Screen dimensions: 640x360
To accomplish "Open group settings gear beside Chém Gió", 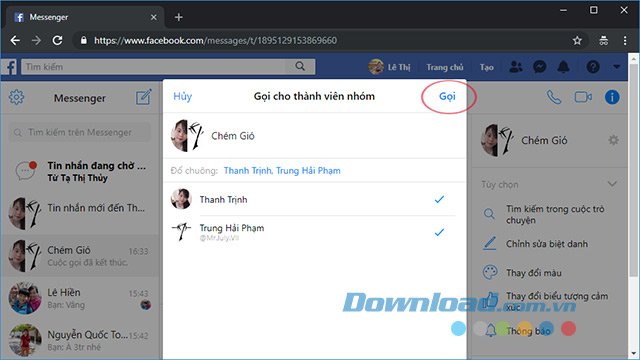I will coord(613,140).
